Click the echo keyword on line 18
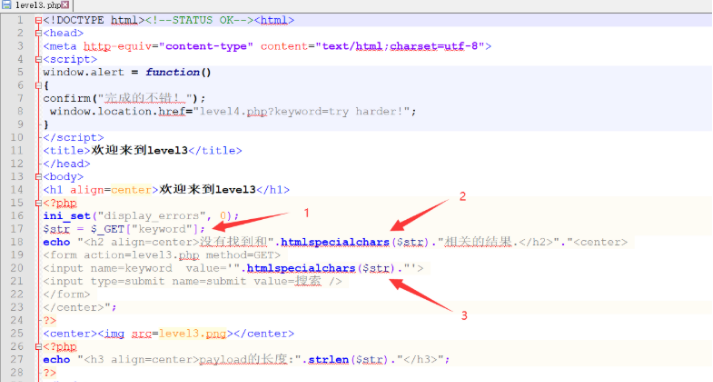713x382 pixels. click(56, 242)
